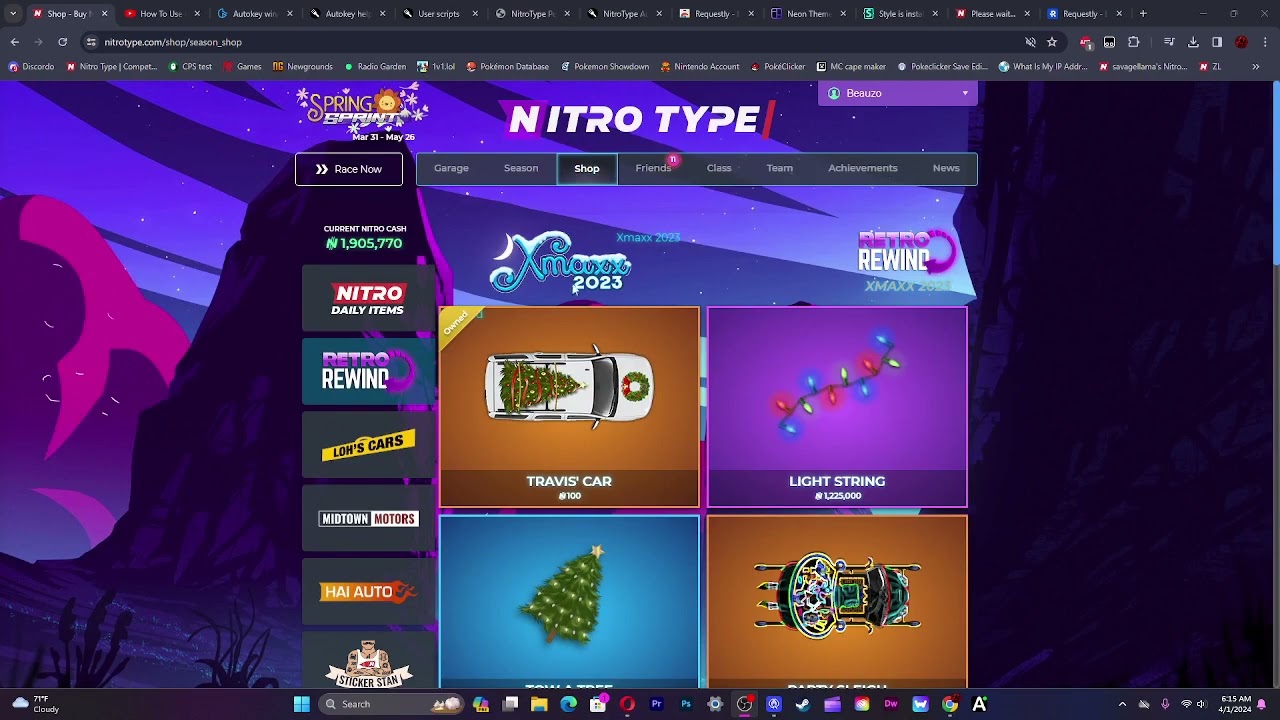Open Steam from taskbar
The width and height of the screenshot is (1280, 720).
click(802, 704)
